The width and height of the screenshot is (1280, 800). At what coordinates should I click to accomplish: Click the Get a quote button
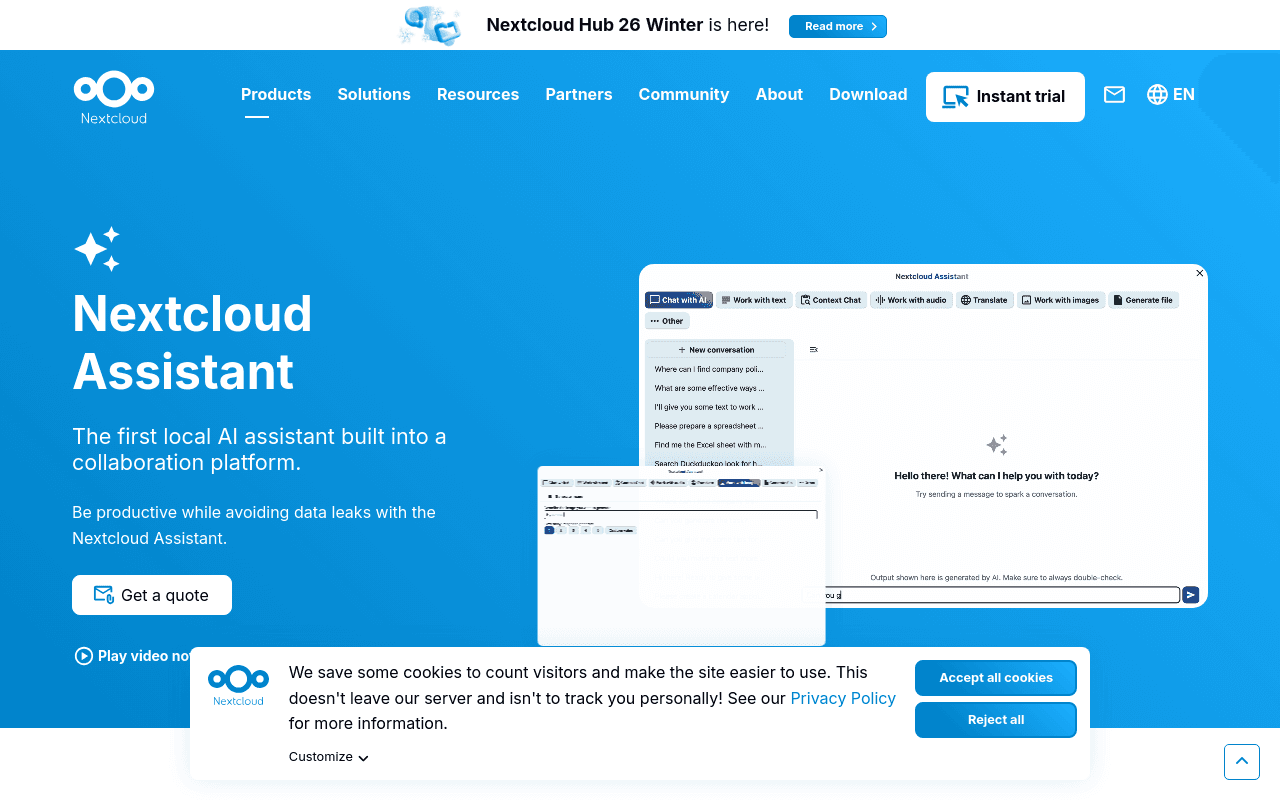[152, 595]
